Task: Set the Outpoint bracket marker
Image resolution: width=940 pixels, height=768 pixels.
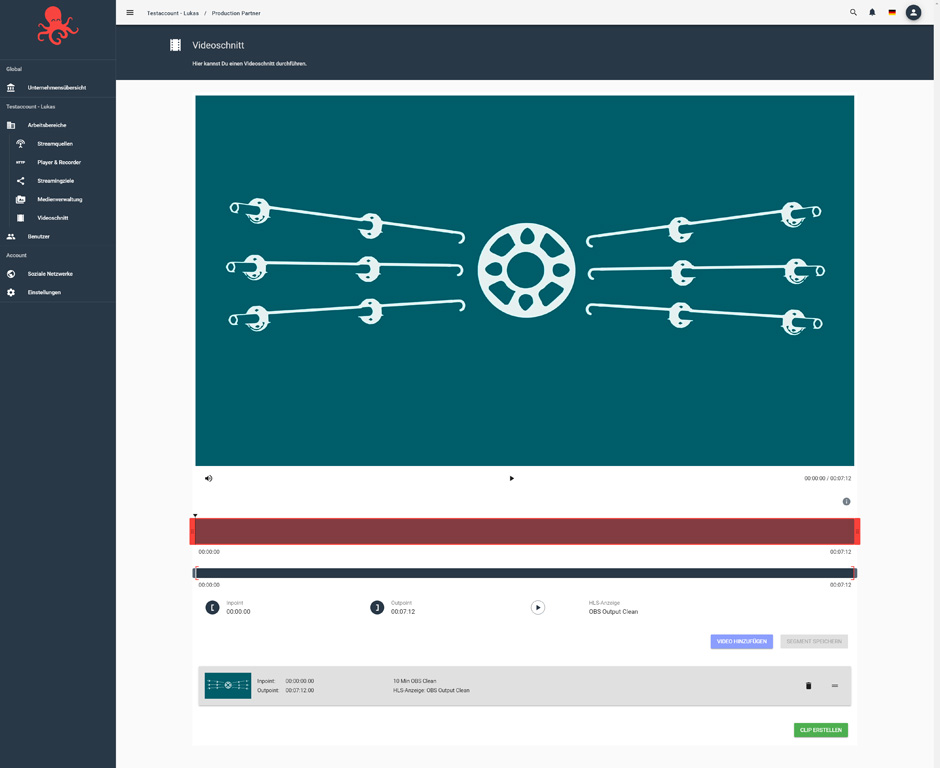Action: click(x=377, y=608)
